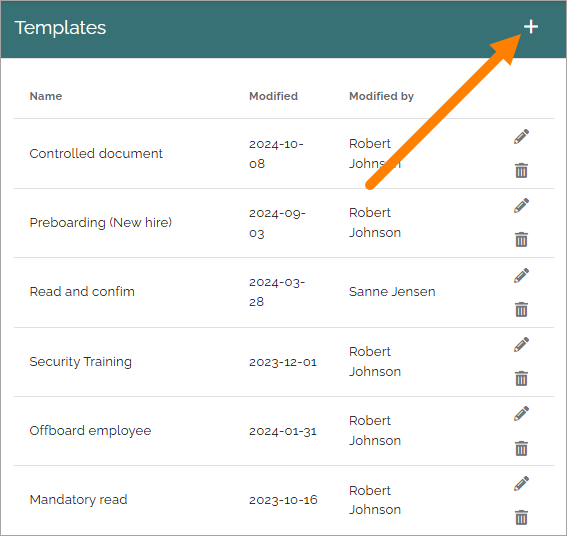Delete the Read and confim template

[x=521, y=309]
